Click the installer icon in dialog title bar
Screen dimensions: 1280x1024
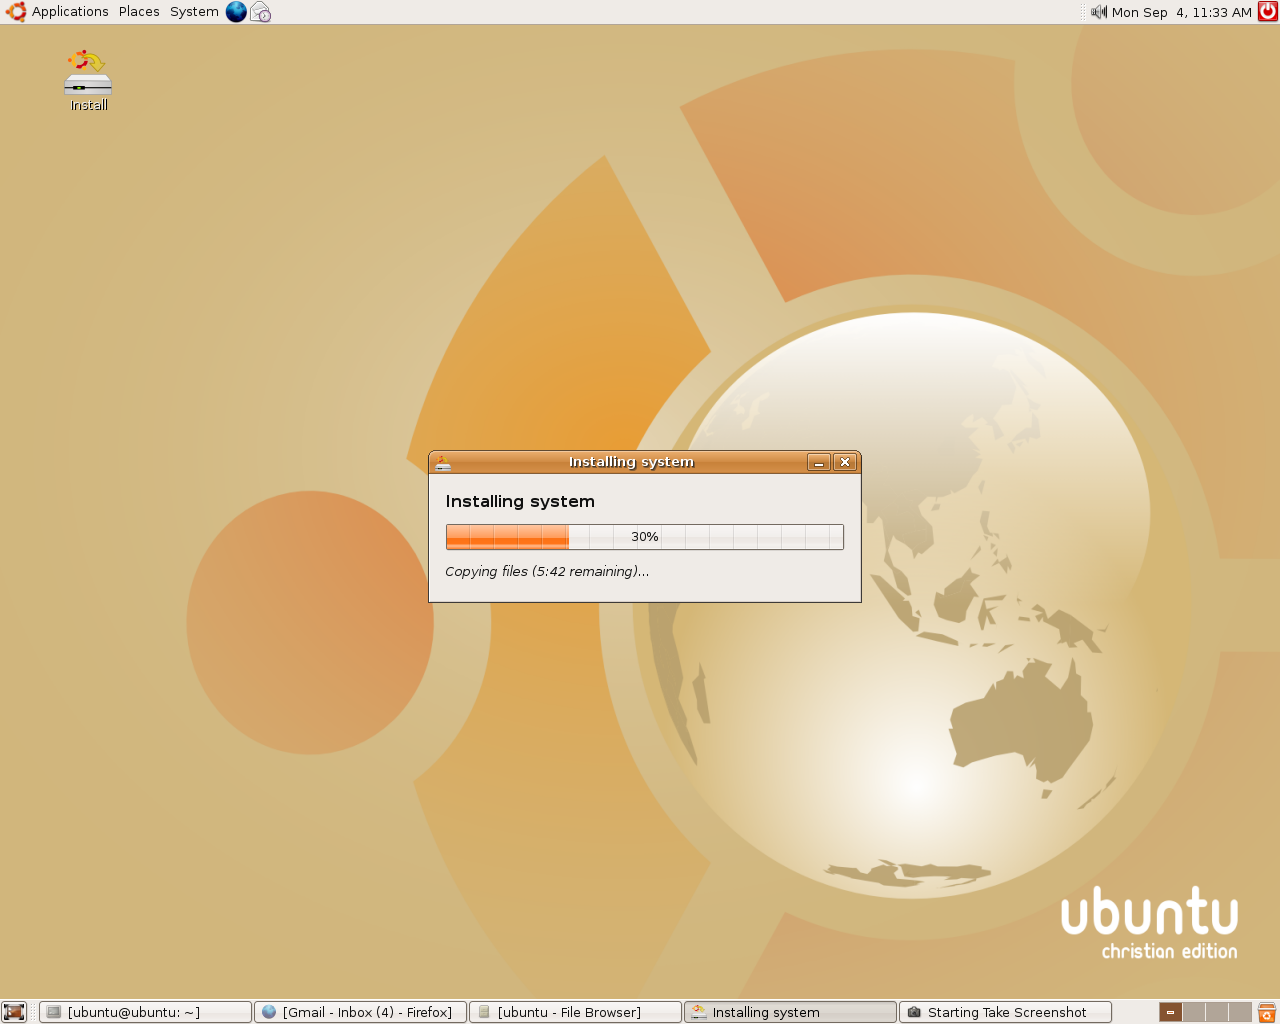[x=443, y=462]
